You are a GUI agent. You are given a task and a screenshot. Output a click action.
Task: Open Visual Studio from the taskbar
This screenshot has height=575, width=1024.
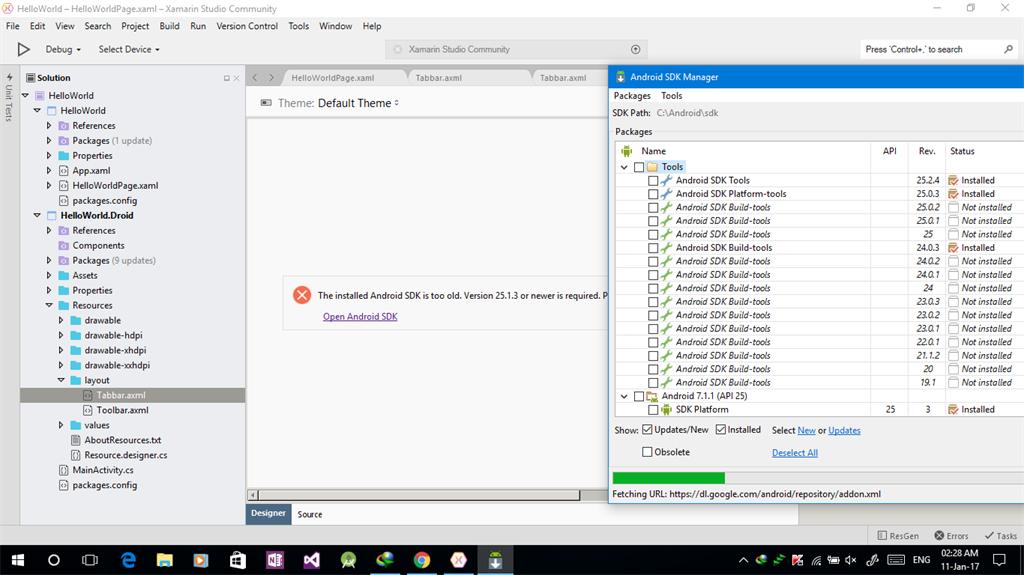point(312,560)
